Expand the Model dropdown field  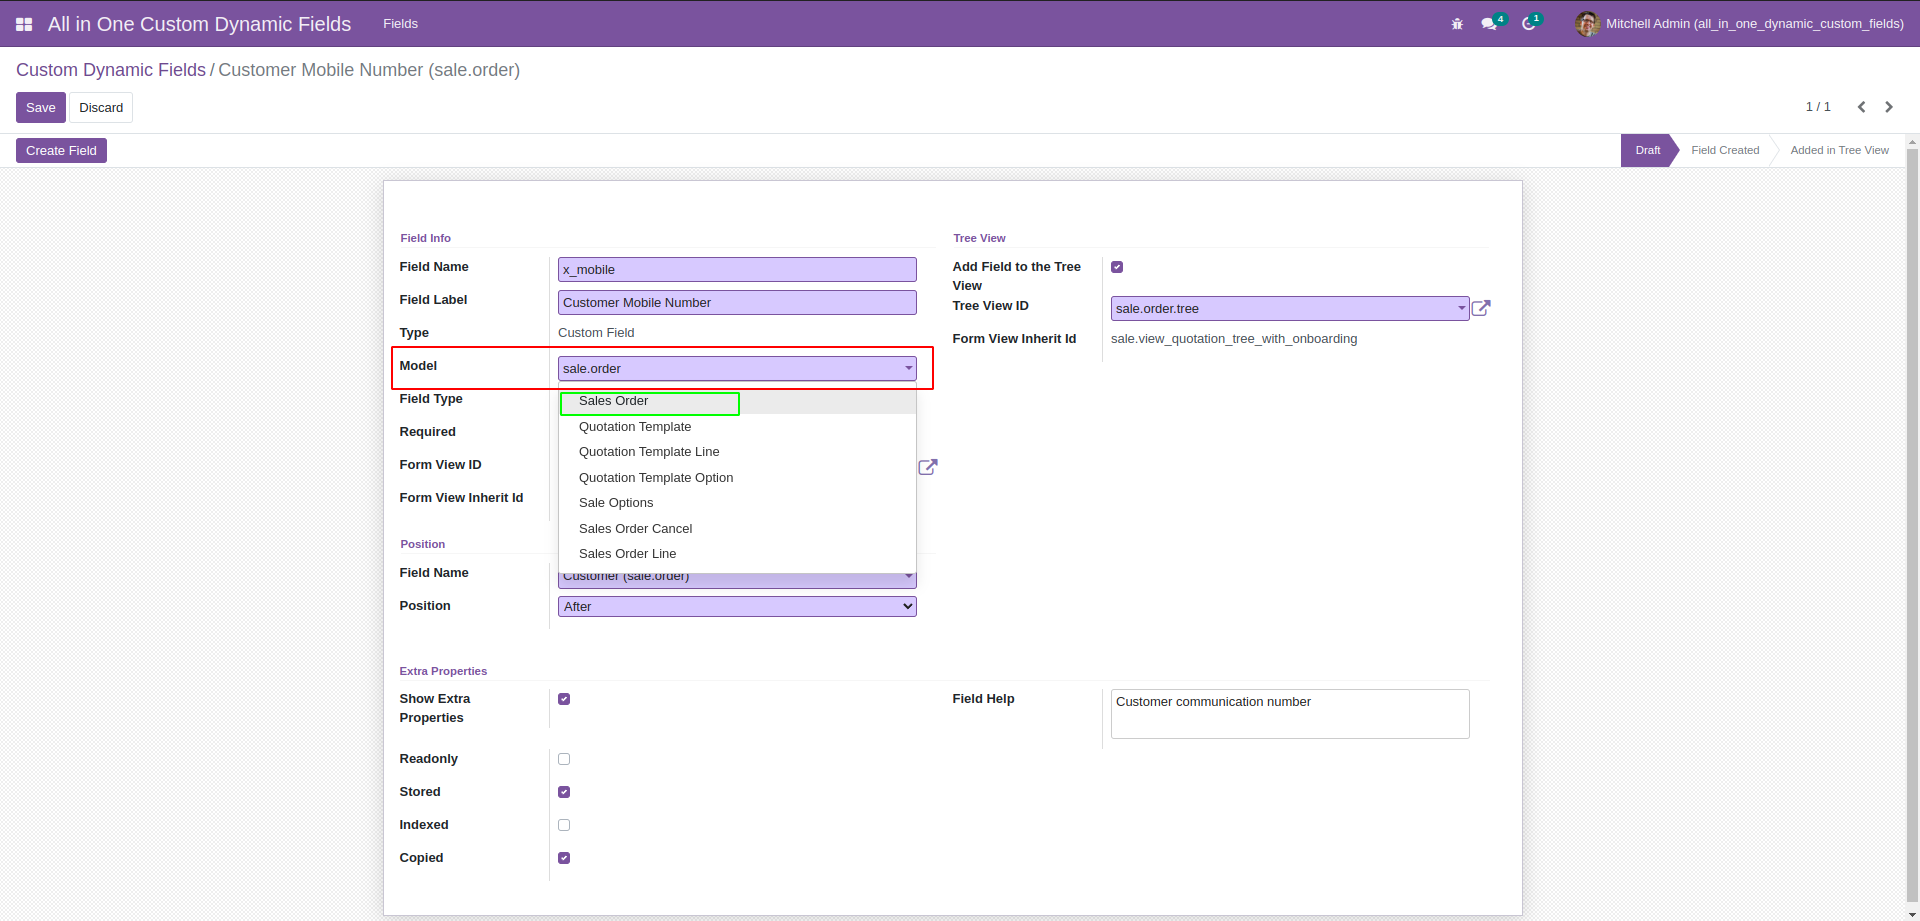pyautogui.click(x=736, y=369)
